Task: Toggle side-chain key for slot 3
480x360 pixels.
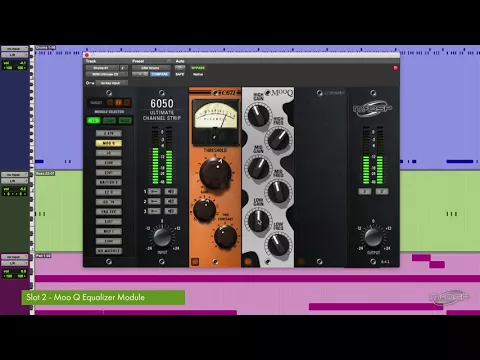Action: click(154, 211)
